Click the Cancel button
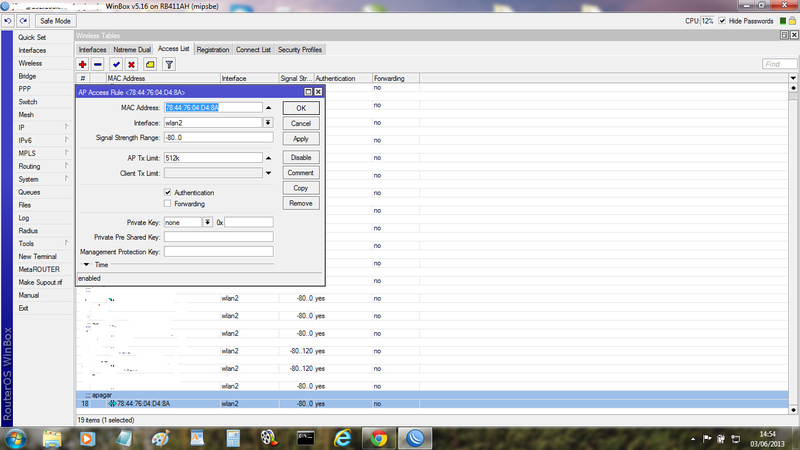800x450 pixels. 301,123
